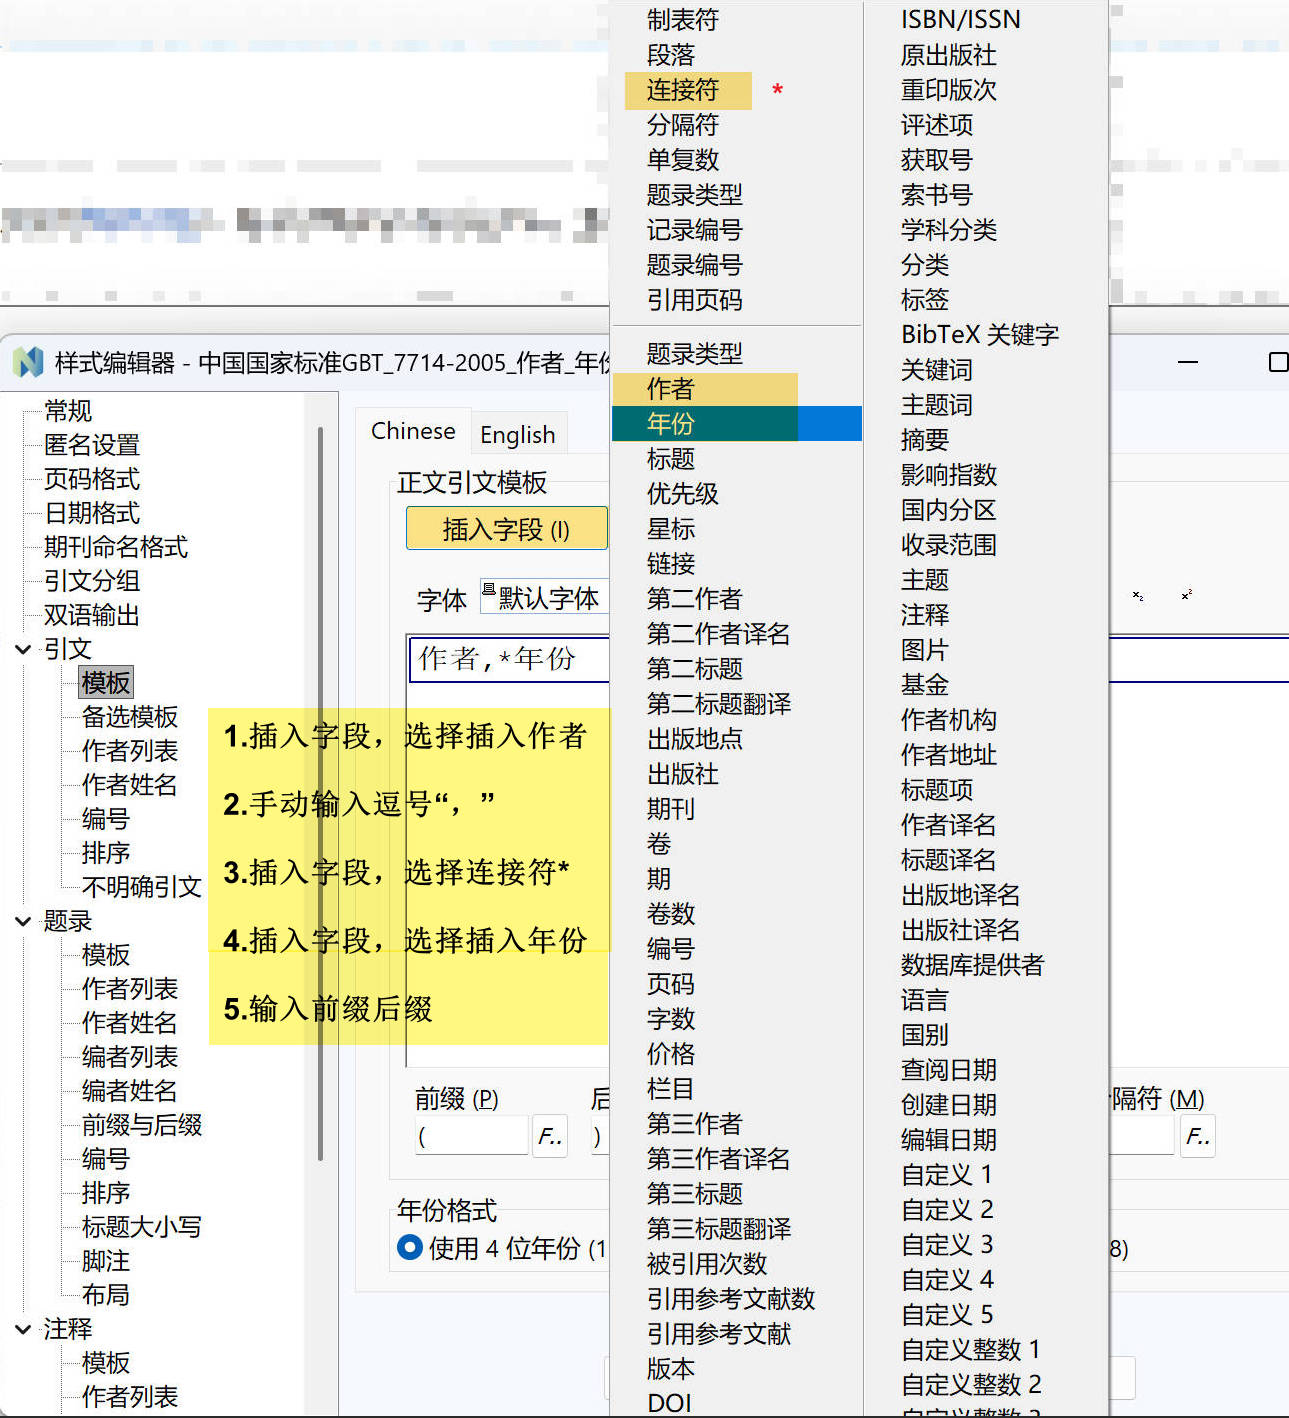Click into the 前缀 input field

click(x=472, y=1136)
